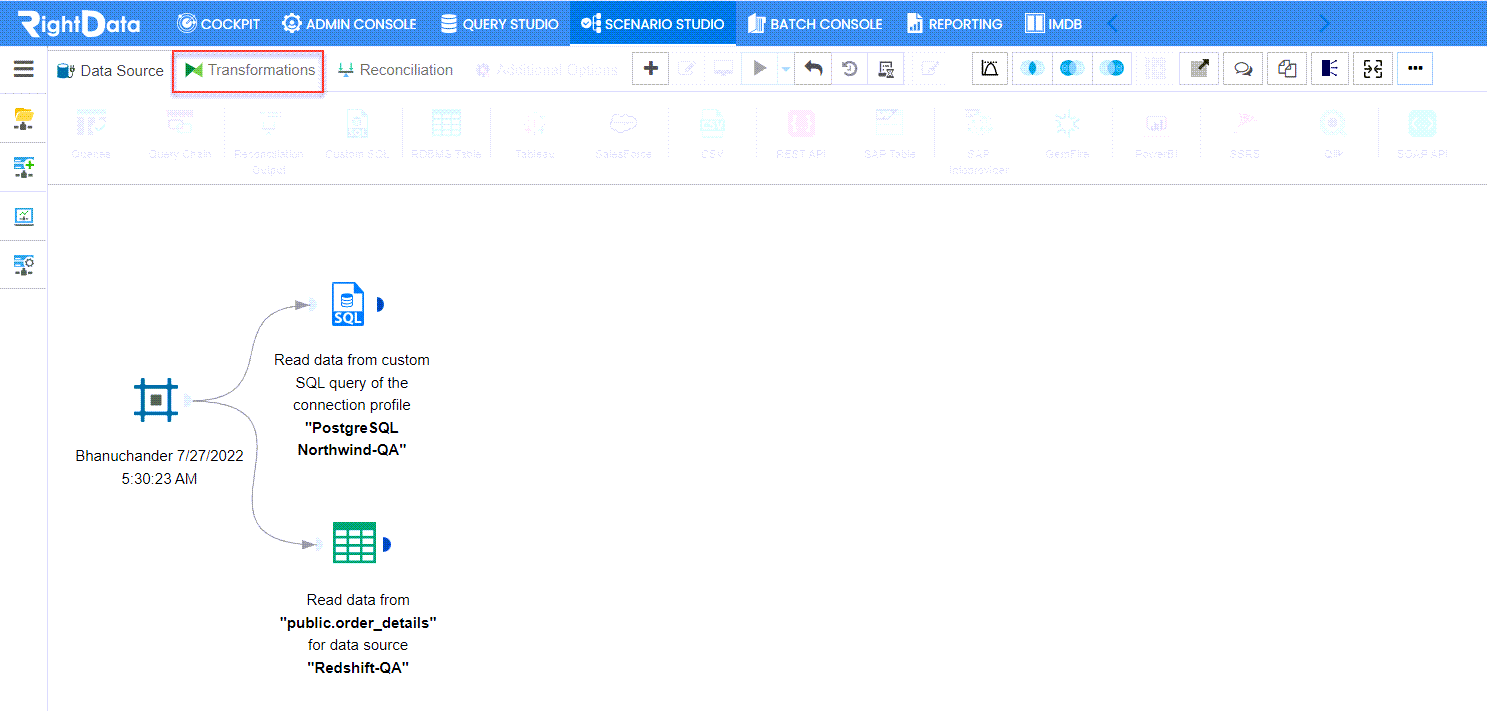
Task: Click the "PostgreSQL Northwind-QA" label
Action: click(x=352, y=439)
